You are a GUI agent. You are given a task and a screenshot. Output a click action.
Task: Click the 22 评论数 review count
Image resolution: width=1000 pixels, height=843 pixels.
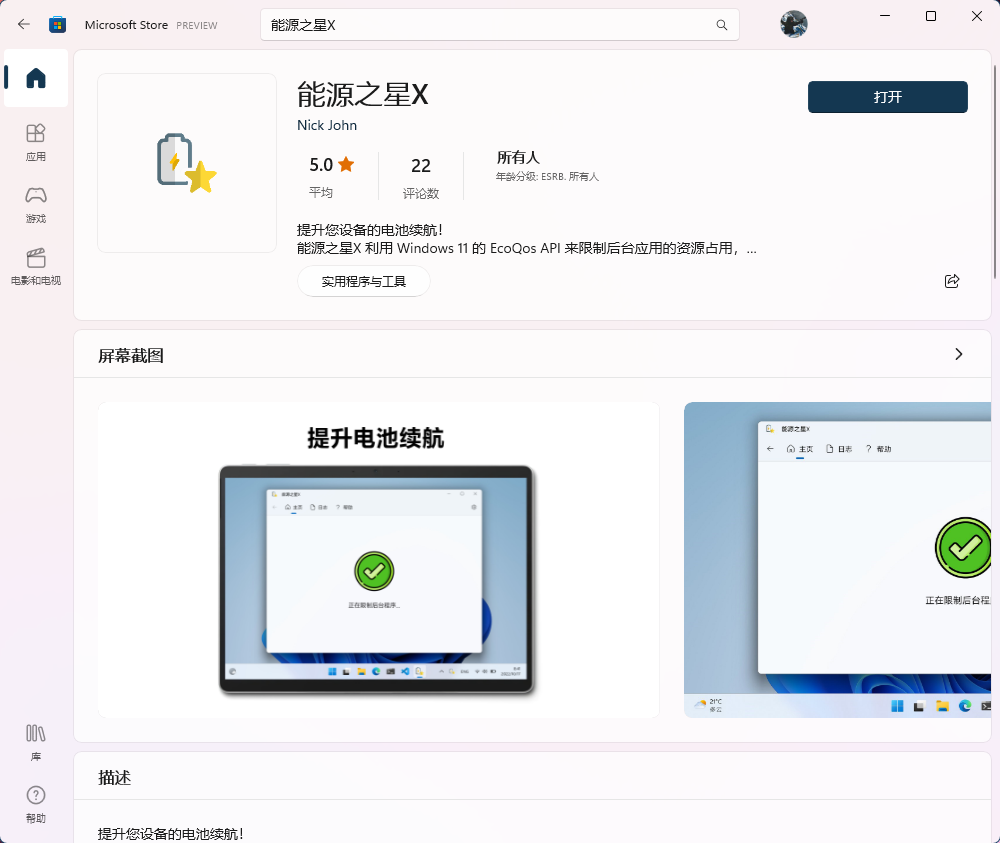pyautogui.click(x=421, y=177)
